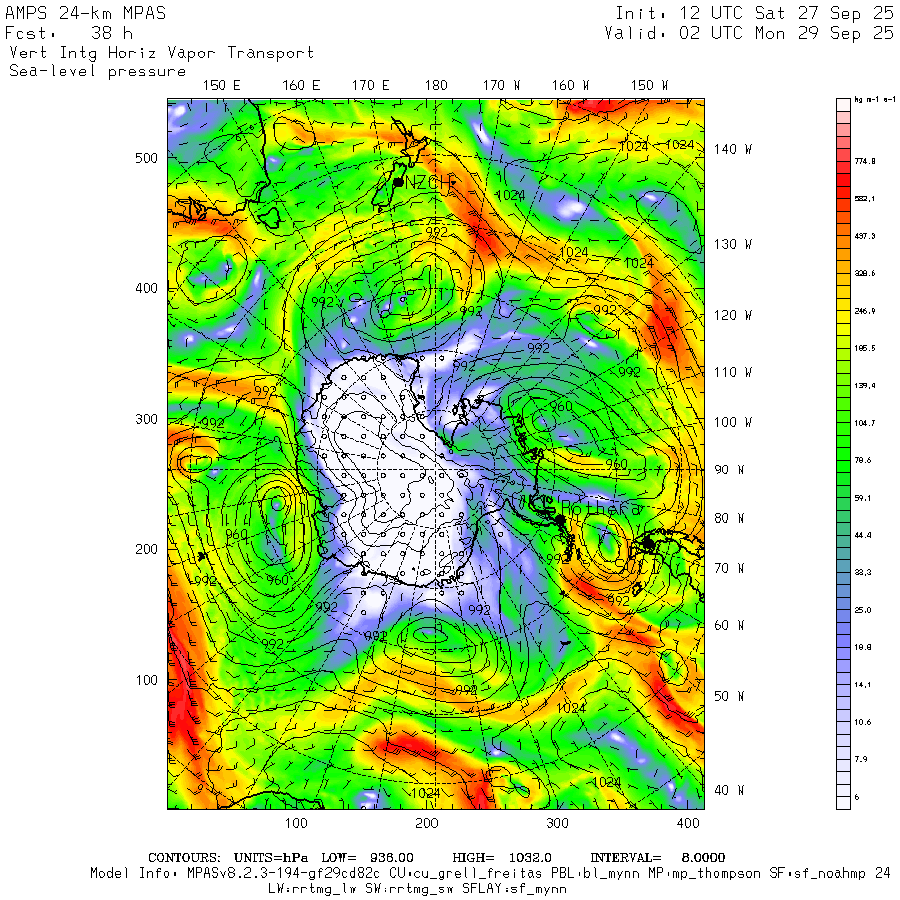Viewport: 900px width, 900px height.
Task: Click the '50 W' longitude label
Action: [x=729, y=696]
